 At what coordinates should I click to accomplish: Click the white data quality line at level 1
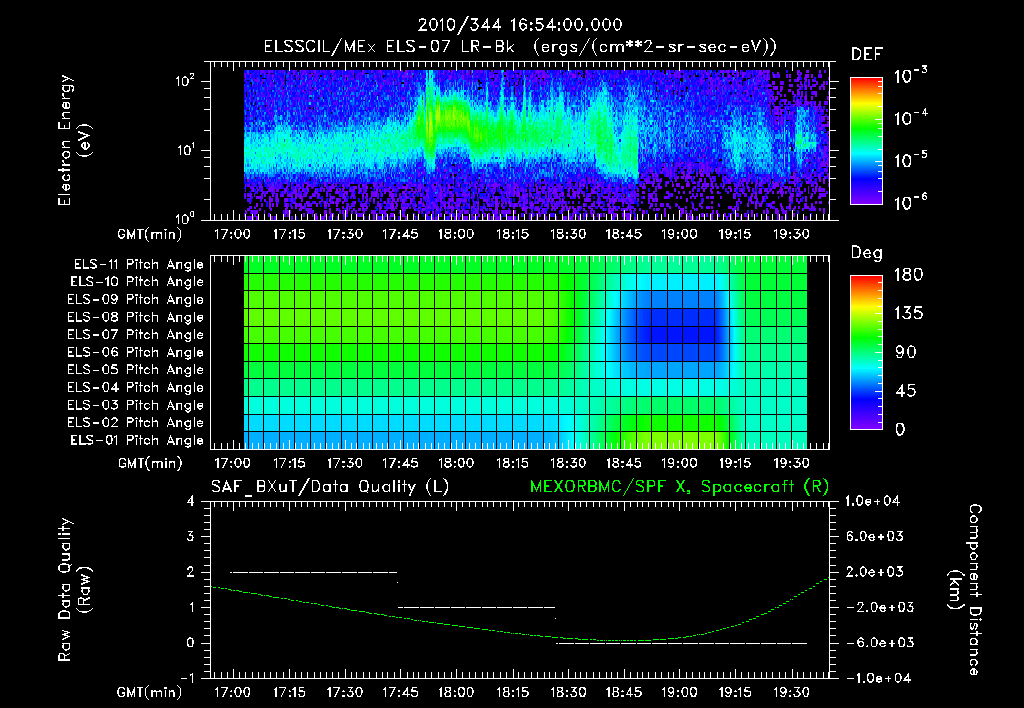pyautogui.click(x=476, y=607)
